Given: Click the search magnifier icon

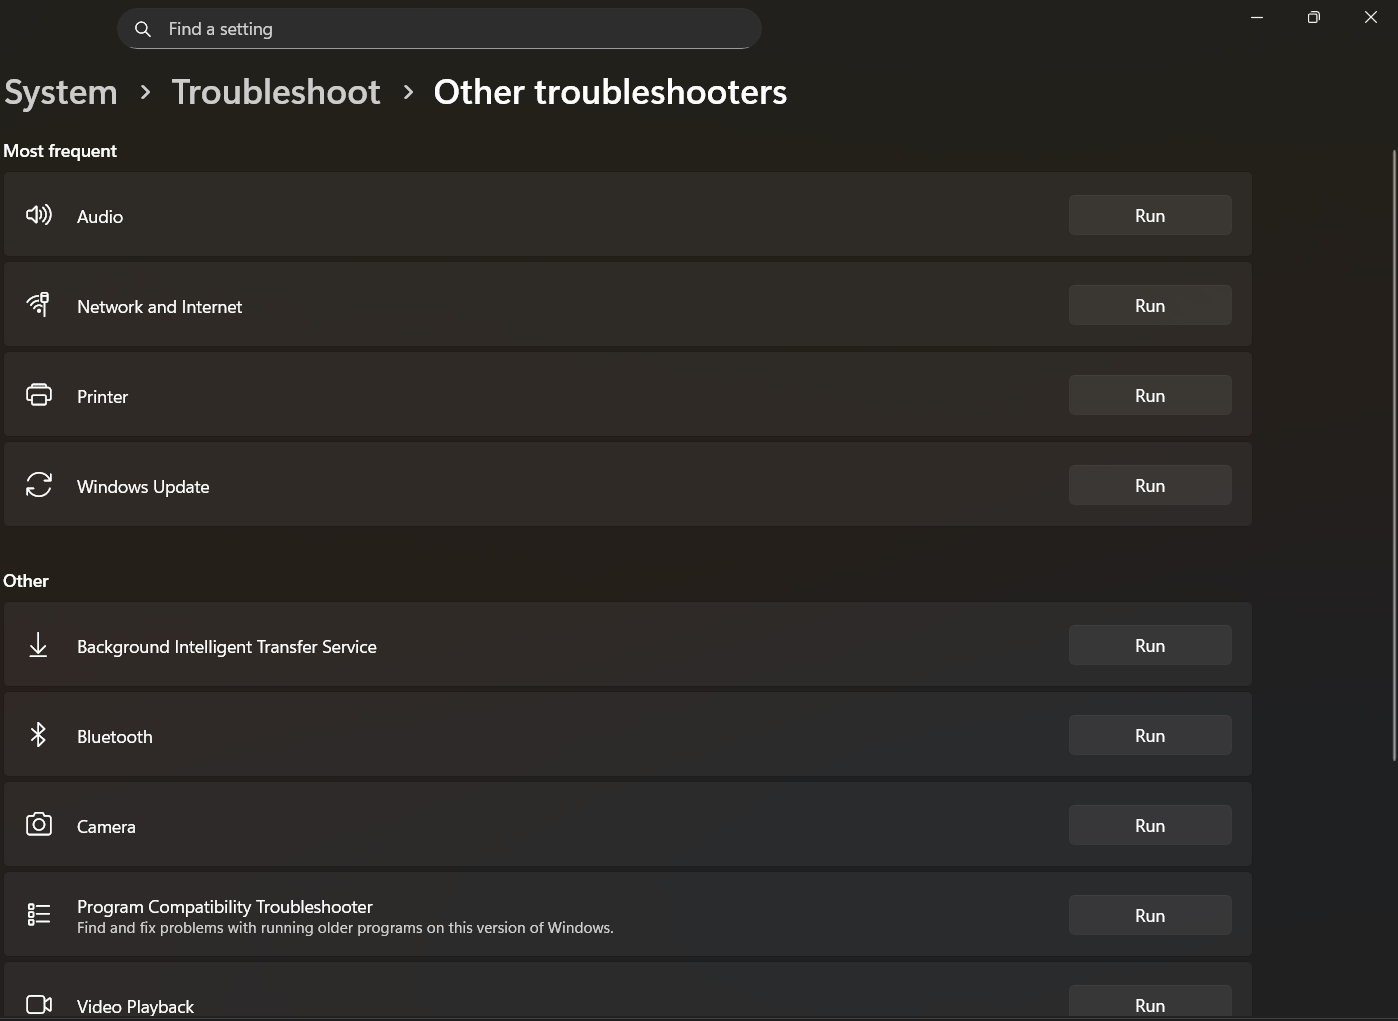Looking at the screenshot, I should (143, 29).
